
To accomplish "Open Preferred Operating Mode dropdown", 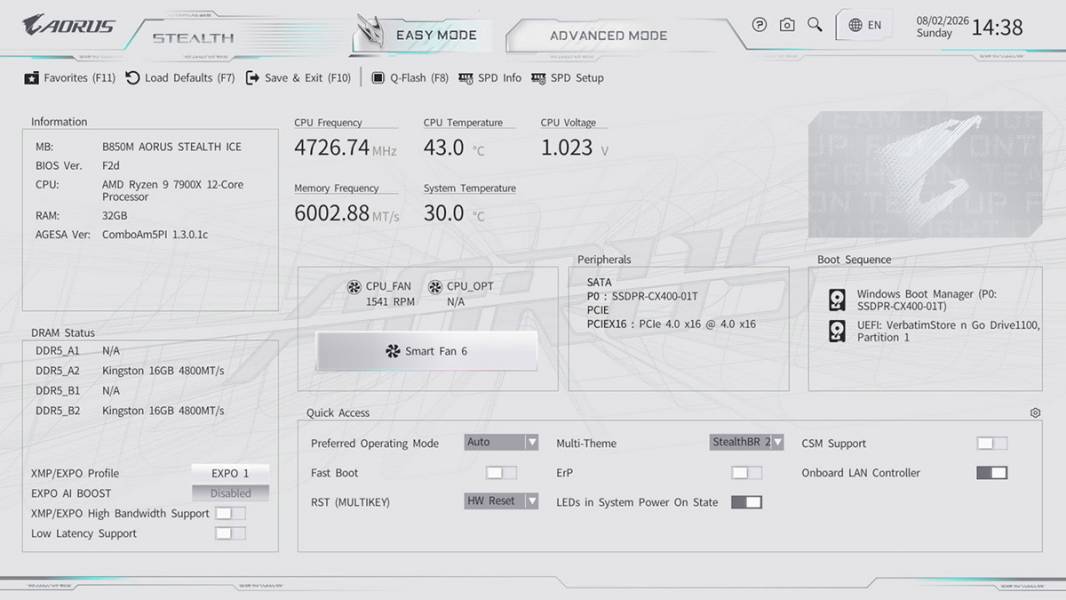I will coord(501,442).
